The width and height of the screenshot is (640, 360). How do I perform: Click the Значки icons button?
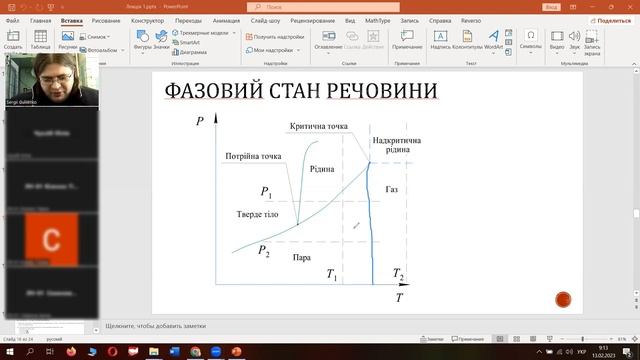(161, 40)
